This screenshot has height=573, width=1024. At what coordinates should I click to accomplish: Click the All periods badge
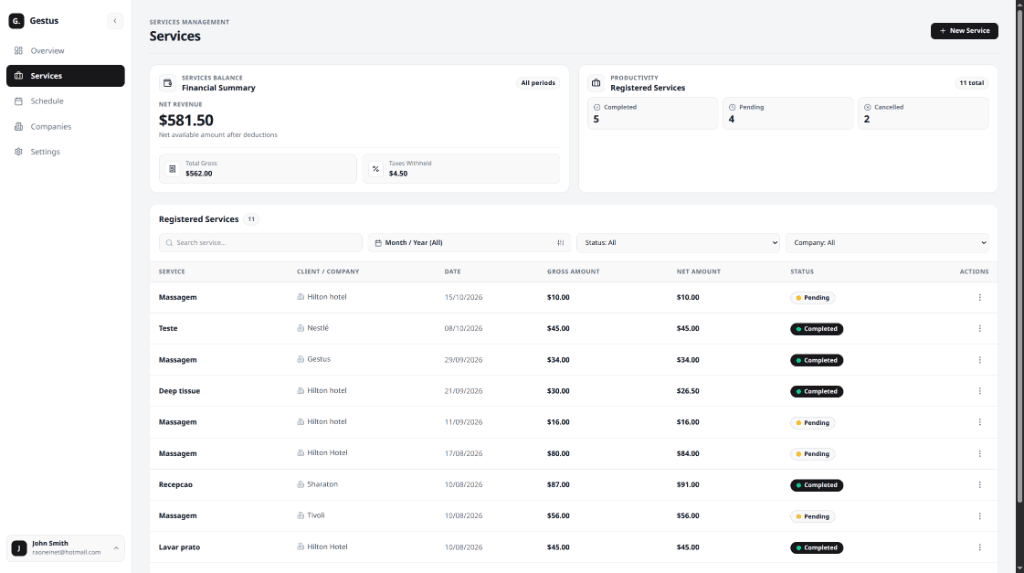538,83
